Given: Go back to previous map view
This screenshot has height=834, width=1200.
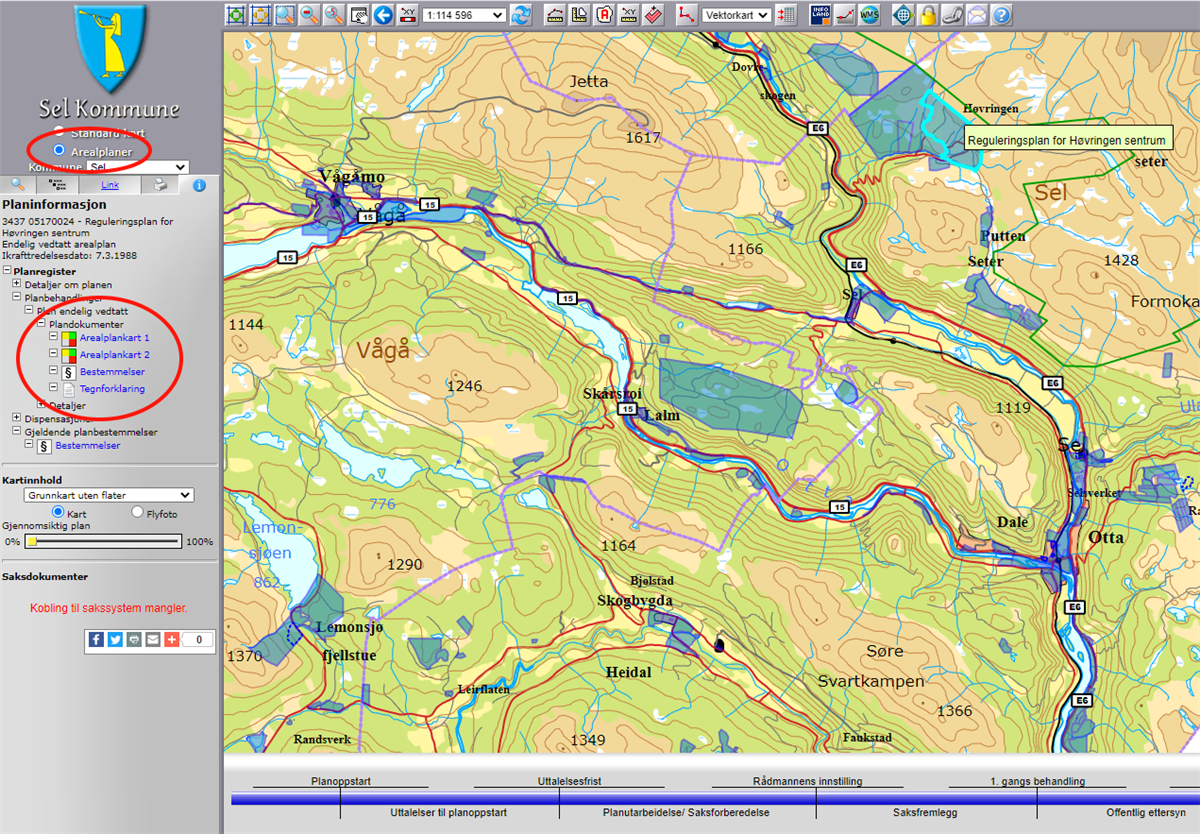Looking at the screenshot, I should tap(382, 15).
